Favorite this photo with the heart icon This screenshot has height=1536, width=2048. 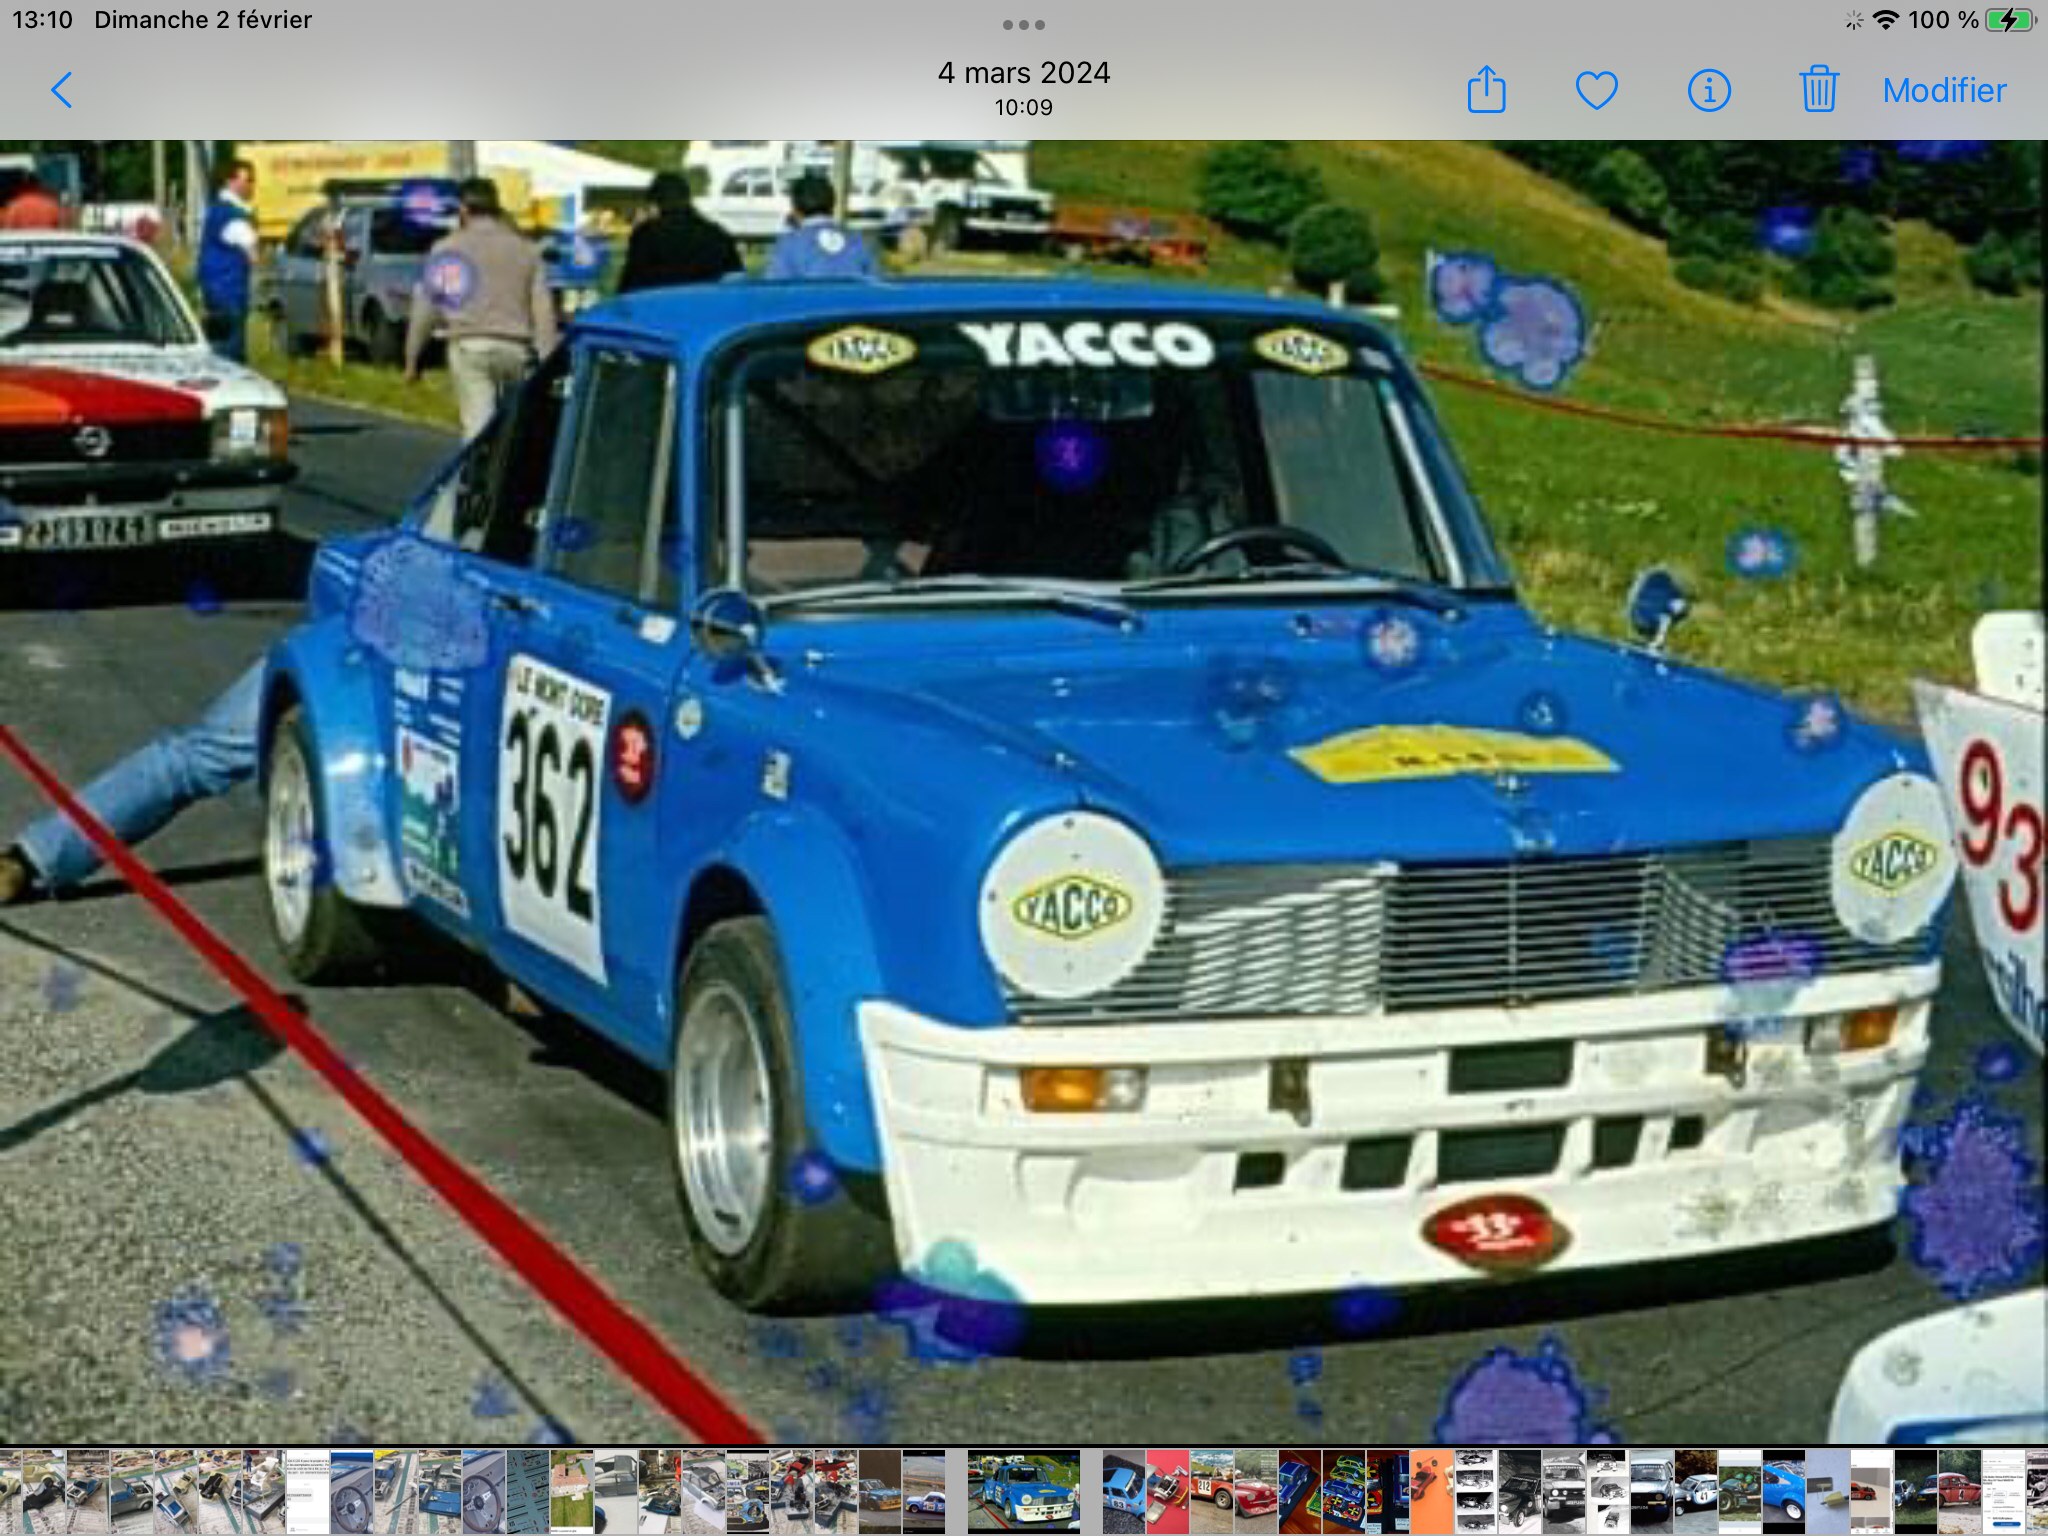1597,91
